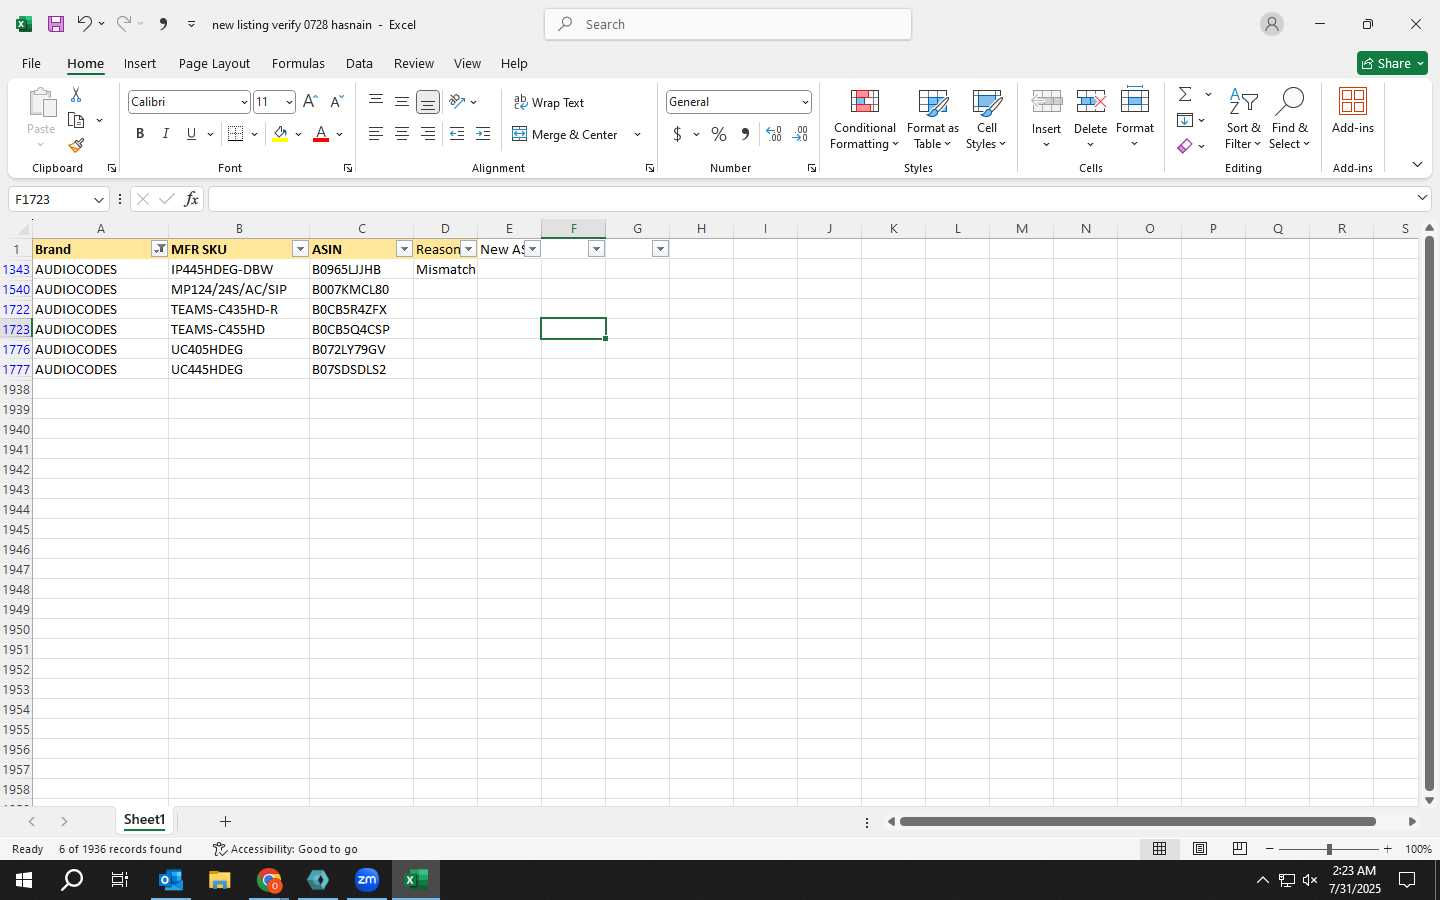Toggle Bold formatting

point(140,134)
